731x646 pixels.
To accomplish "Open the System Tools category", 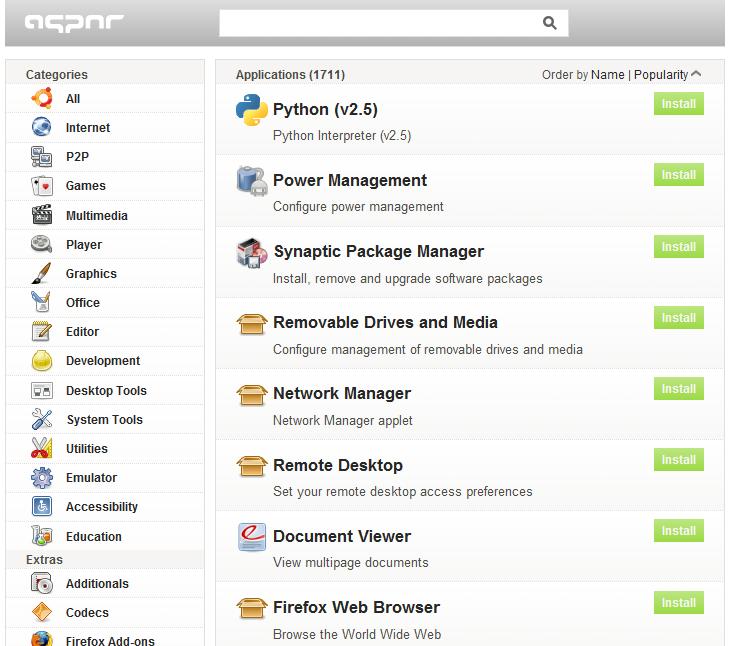I will click(105, 419).
